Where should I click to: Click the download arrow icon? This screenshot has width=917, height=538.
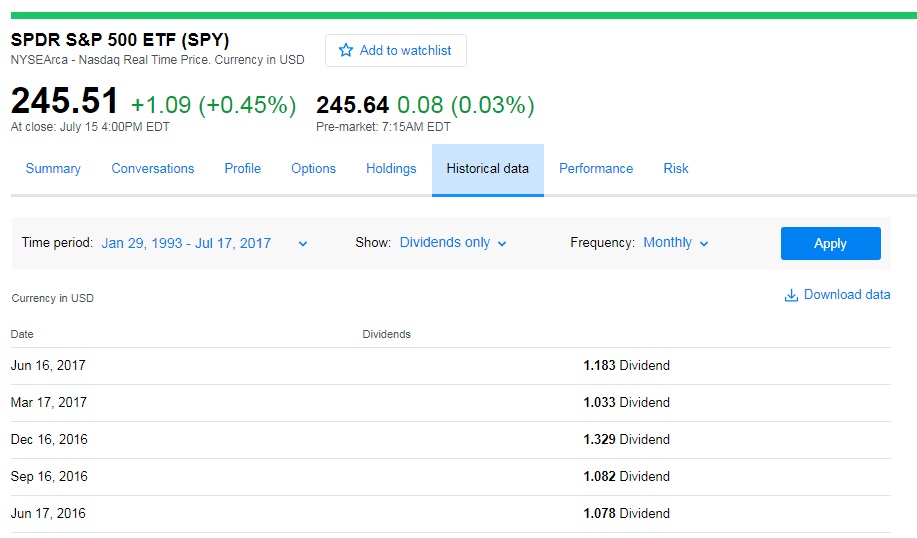click(x=791, y=295)
